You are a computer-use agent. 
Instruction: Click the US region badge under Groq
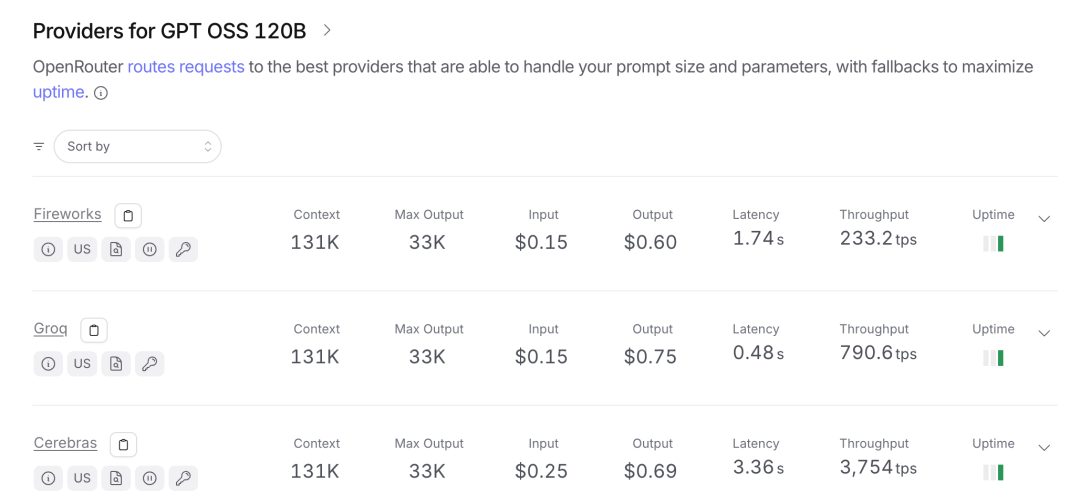[x=82, y=364]
